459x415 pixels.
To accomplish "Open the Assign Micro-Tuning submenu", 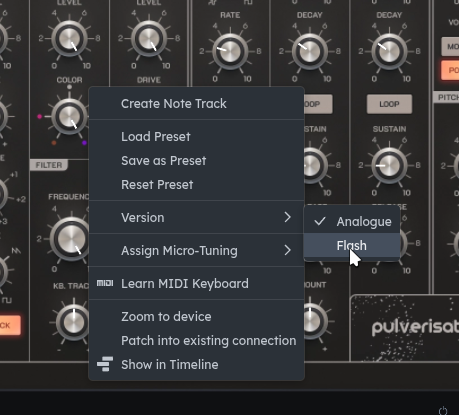I will point(196,250).
